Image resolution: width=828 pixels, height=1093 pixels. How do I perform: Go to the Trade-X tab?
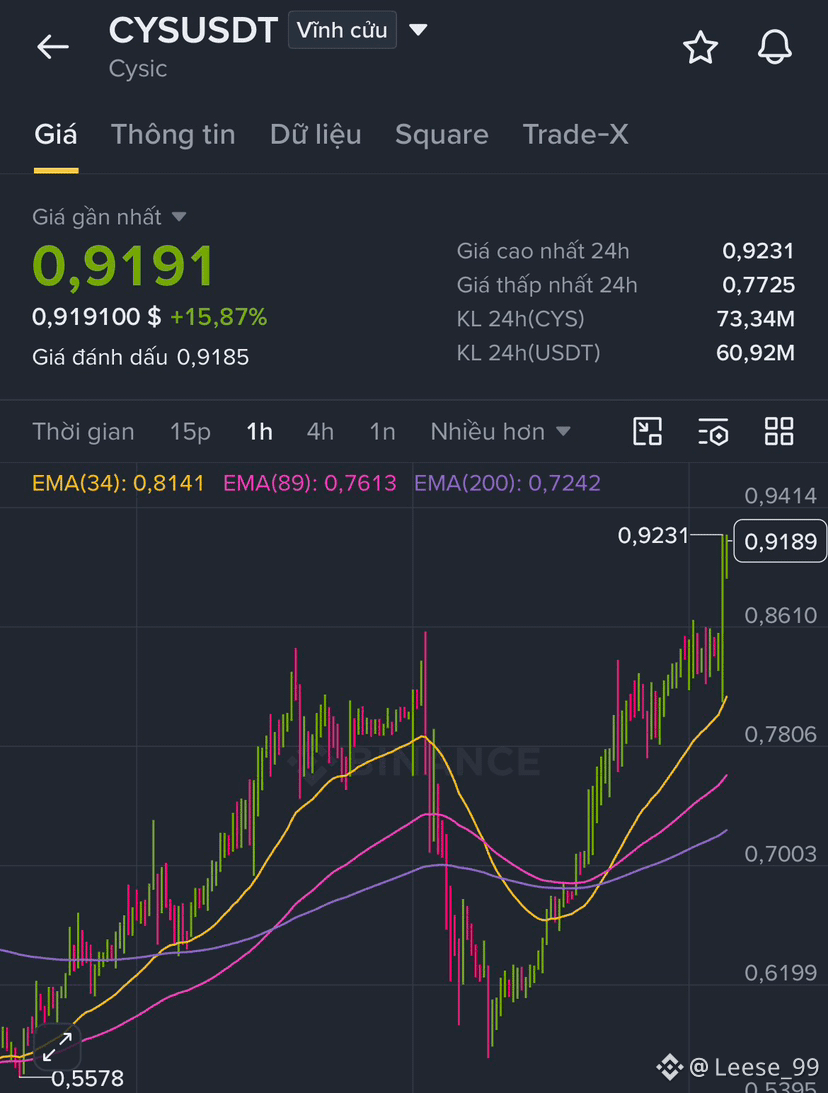pos(576,135)
